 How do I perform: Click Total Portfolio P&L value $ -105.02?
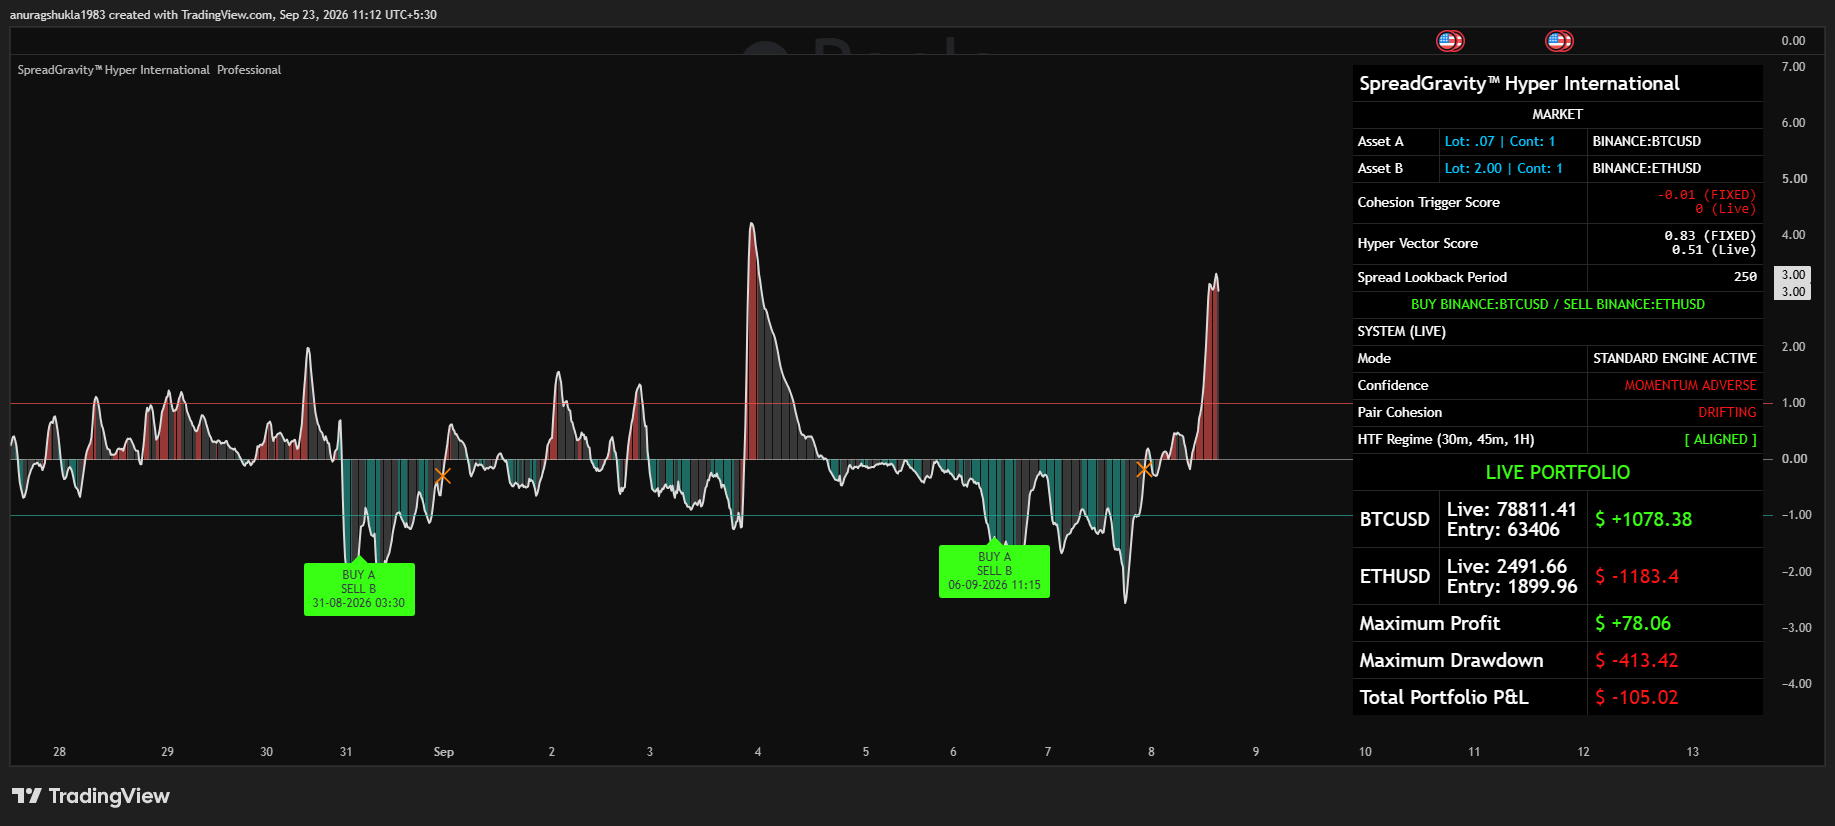[1637, 698]
